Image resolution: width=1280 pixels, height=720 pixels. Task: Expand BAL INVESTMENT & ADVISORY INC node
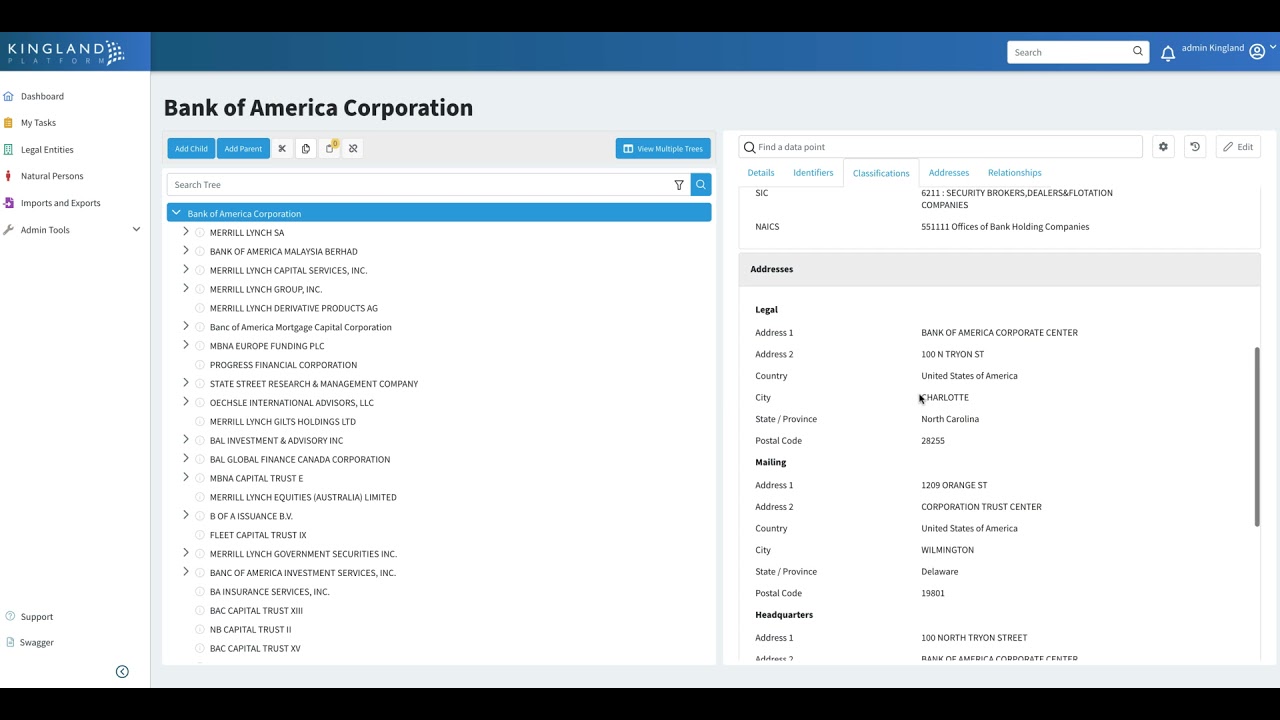click(185, 440)
